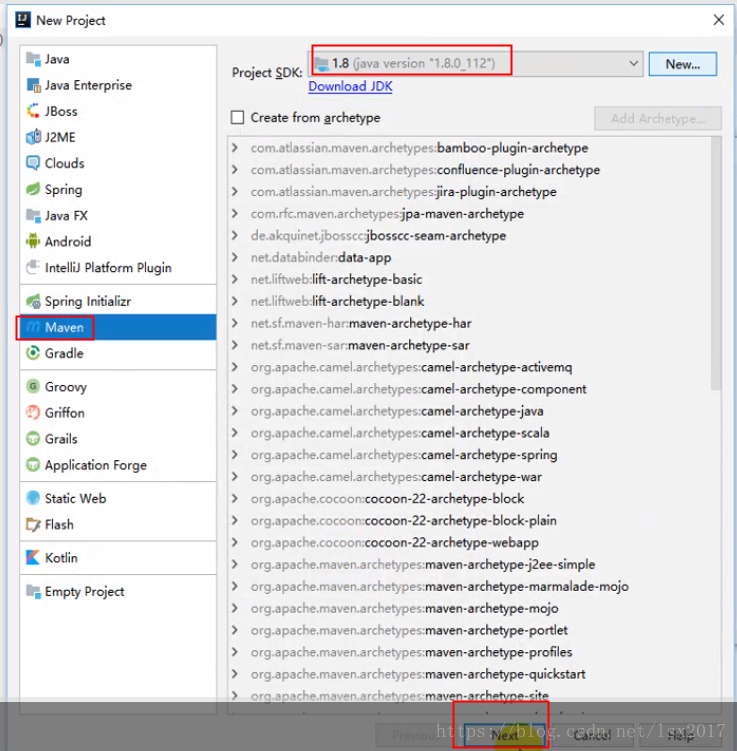Click the Next button
The height and width of the screenshot is (751, 737).
(504, 735)
